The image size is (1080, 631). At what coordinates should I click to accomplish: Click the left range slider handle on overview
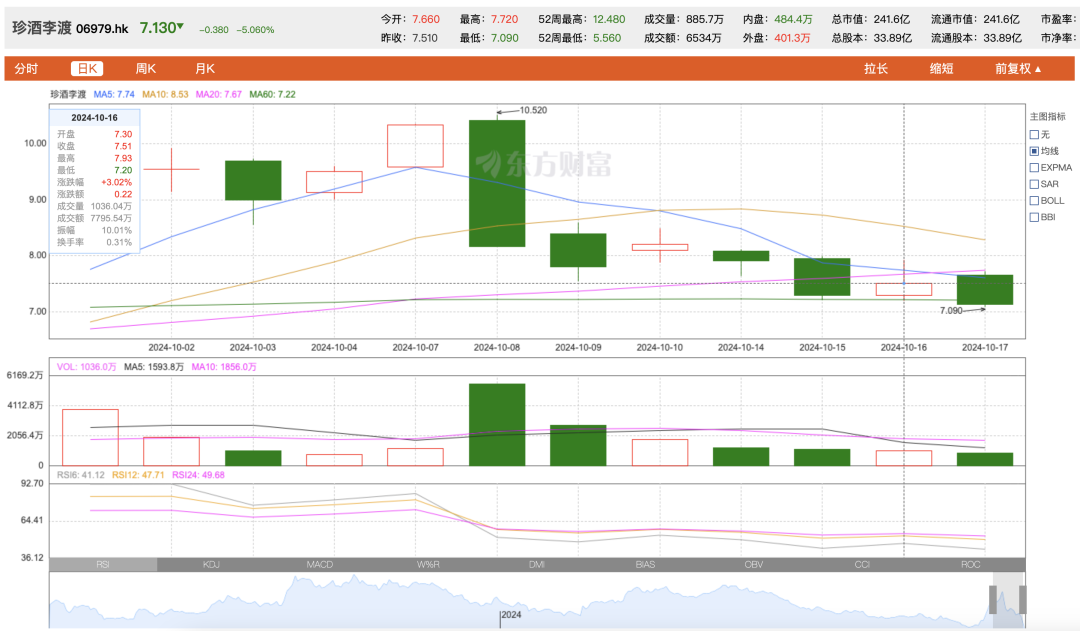click(x=993, y=599)
